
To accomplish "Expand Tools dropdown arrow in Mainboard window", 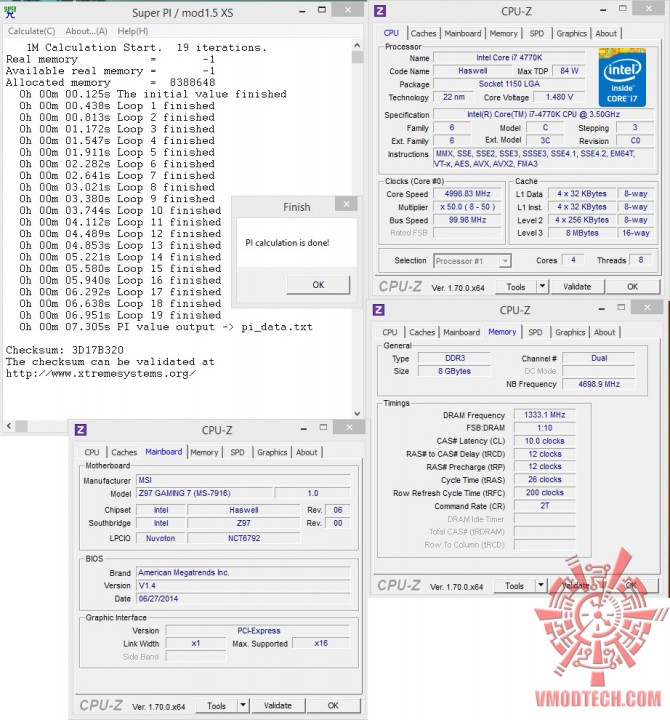I will click(243, 706).
